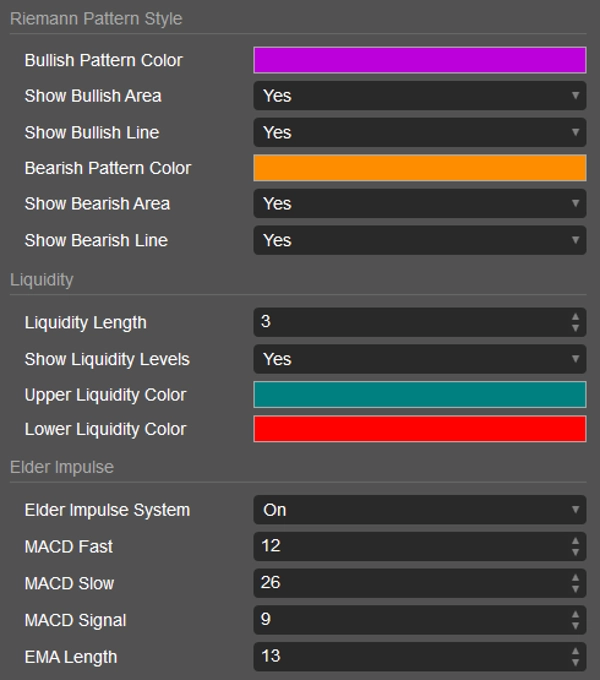Screen dimensions: 600x680
Task: Expand the Show Bearish Line dropdown
Action: 419,240
